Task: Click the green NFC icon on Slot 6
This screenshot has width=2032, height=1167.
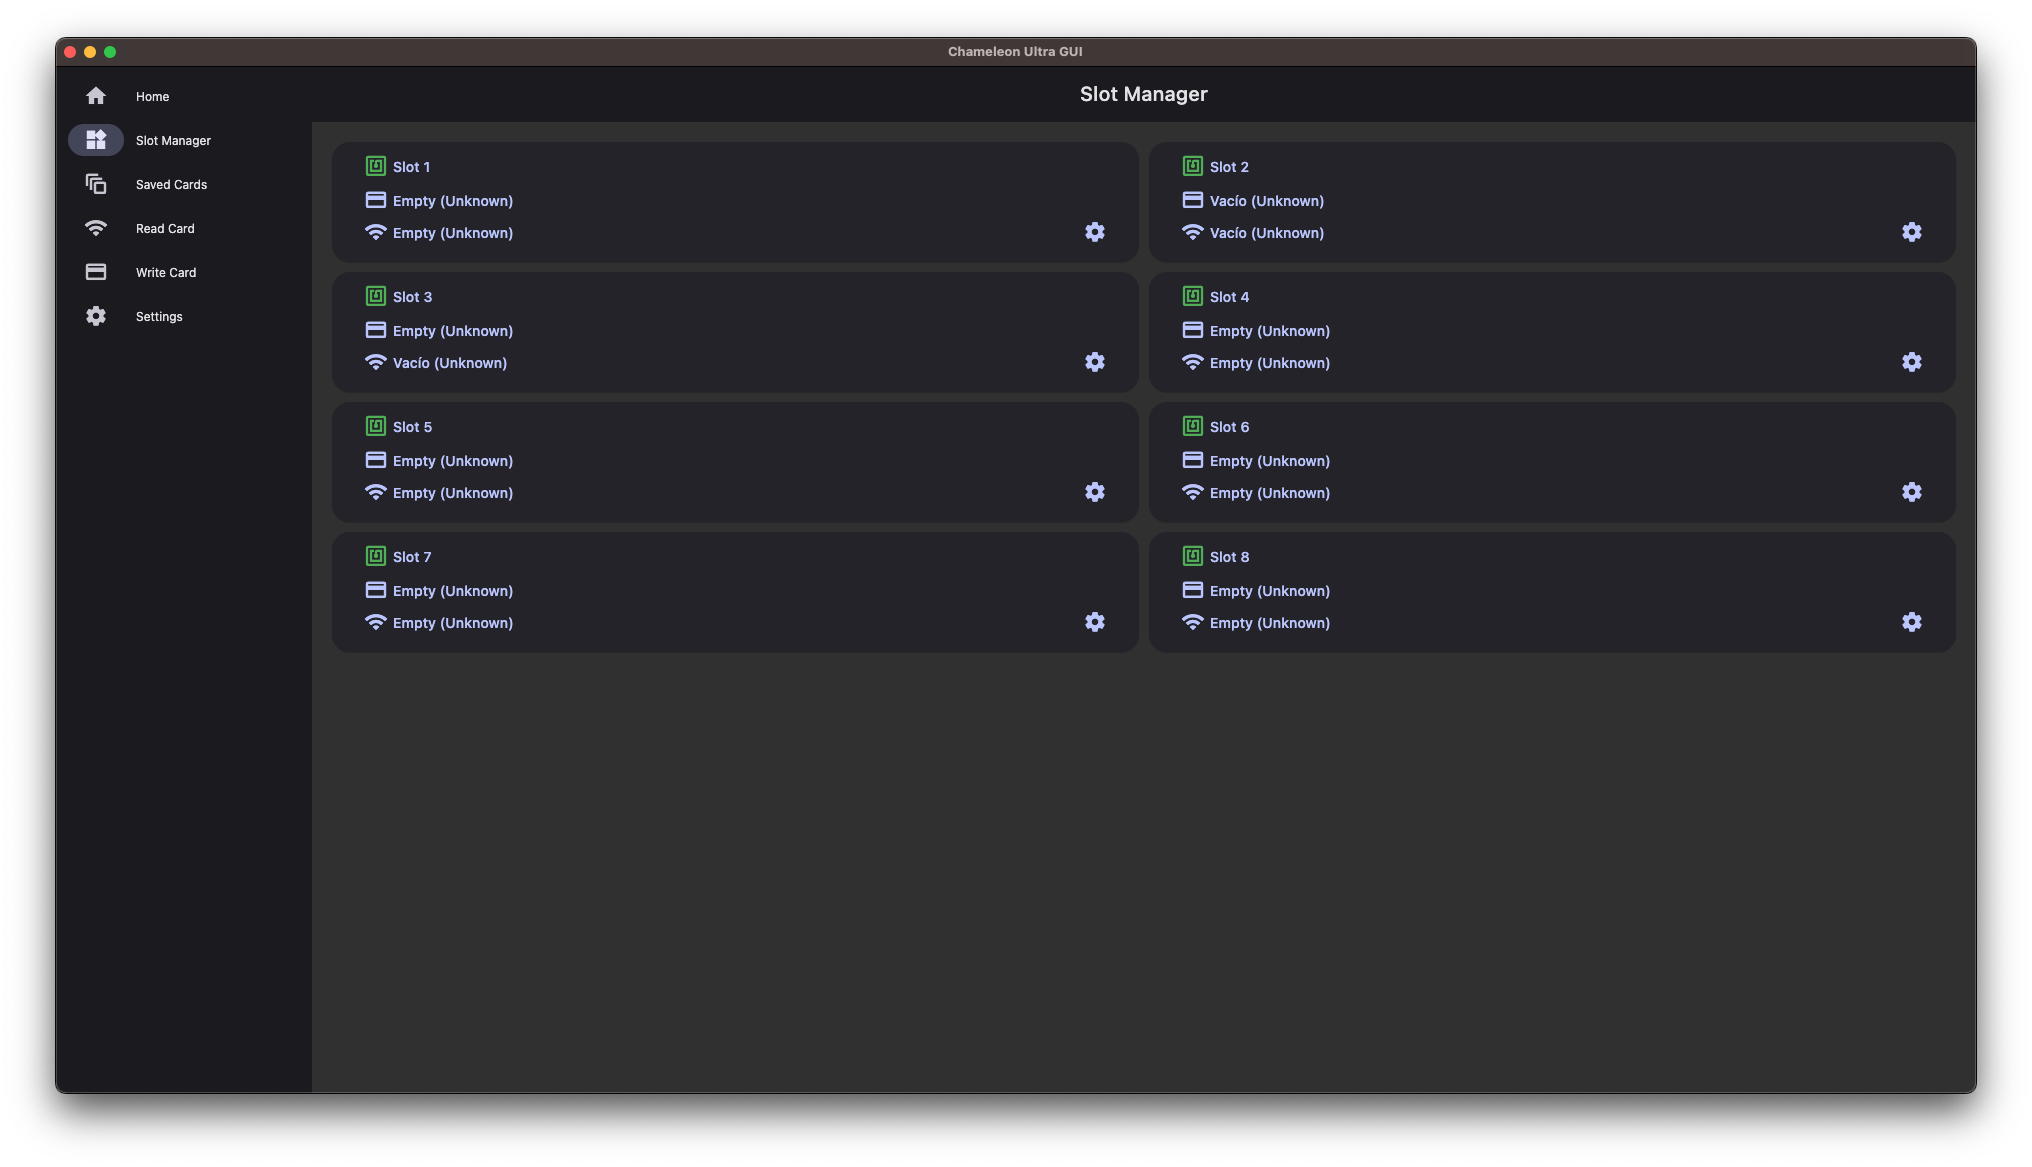Action: [x=1192, y=426]
